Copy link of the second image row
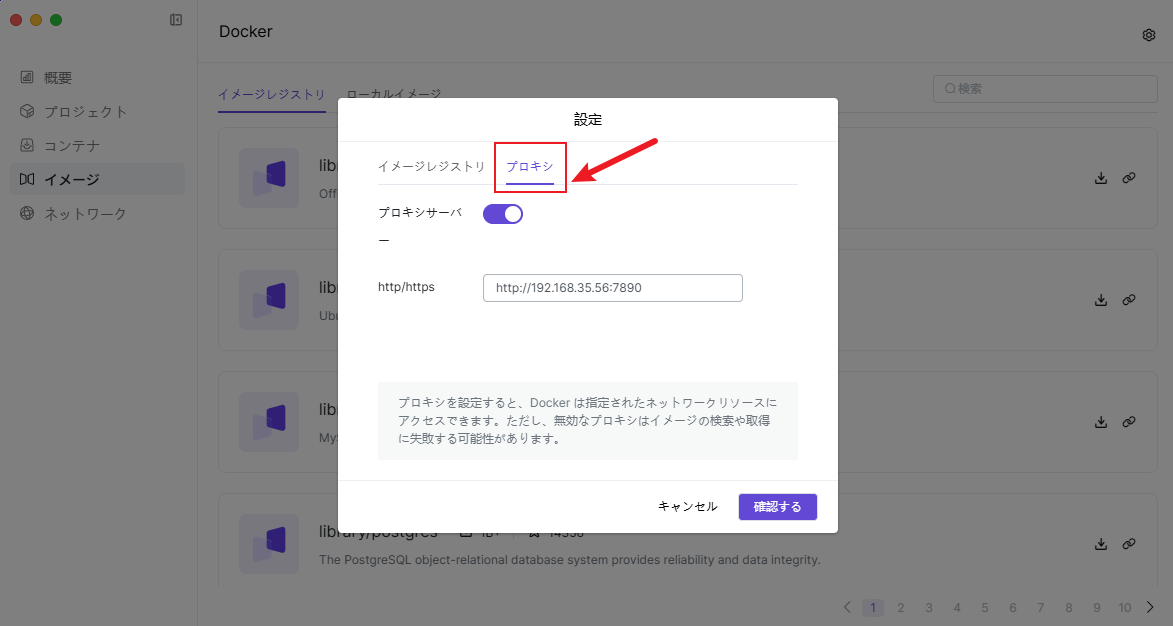The width and height of the screenshot is (1173, 626). click(x=1129, y=300)
